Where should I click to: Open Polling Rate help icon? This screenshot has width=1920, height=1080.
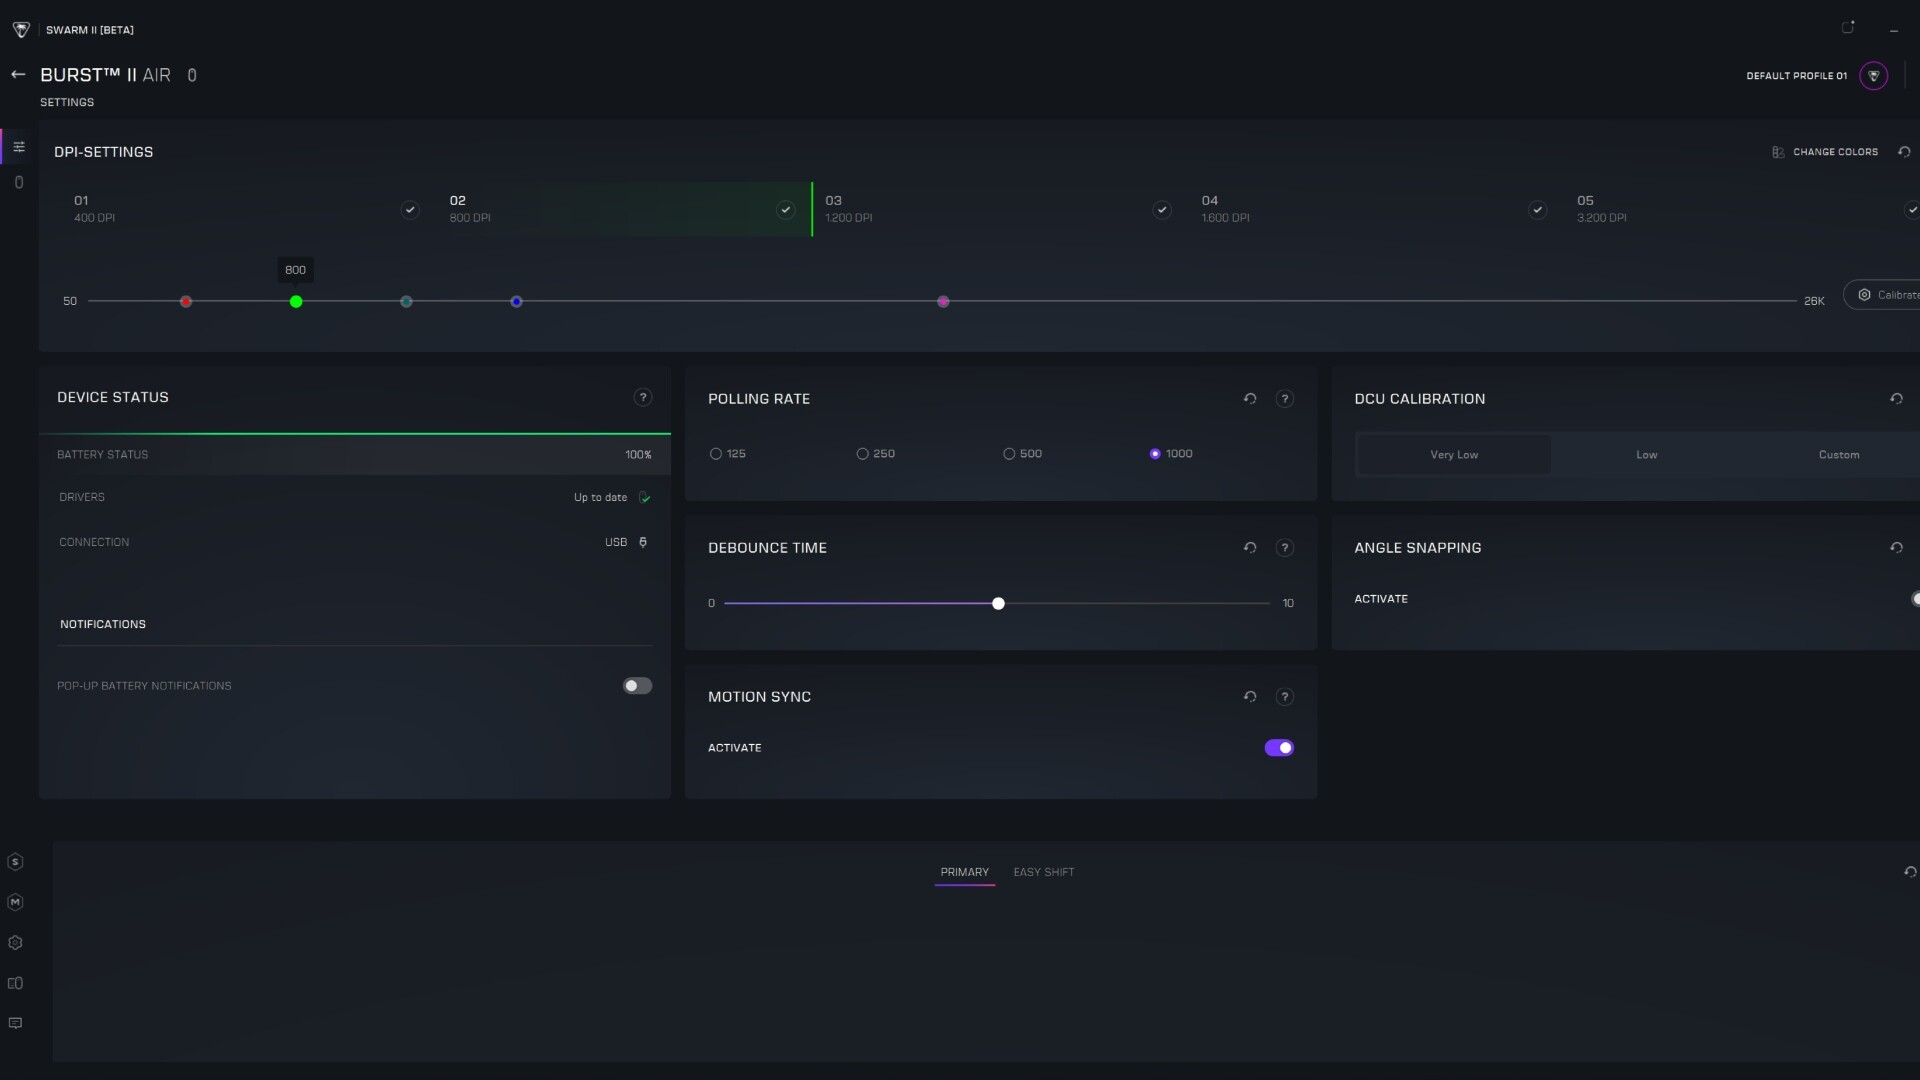click(x=1285, y=399)
